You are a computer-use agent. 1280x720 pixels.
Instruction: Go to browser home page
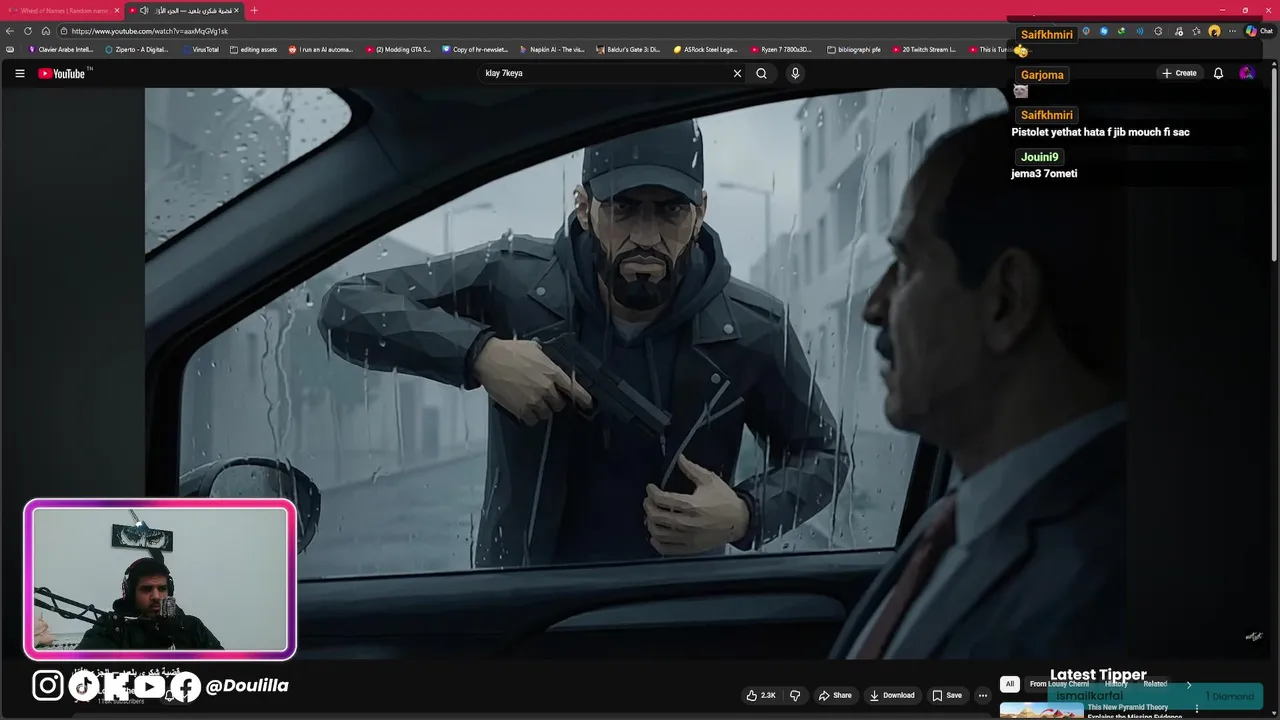coord(46,31)
